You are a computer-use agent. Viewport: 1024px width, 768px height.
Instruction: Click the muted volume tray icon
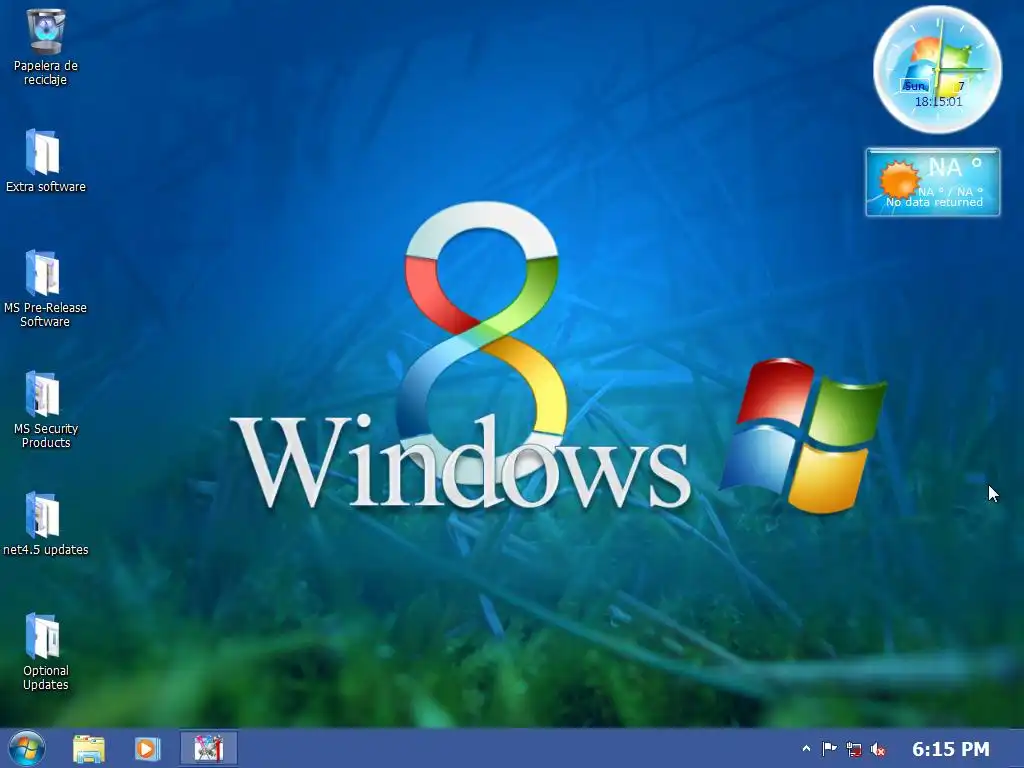(x=878, y=750)
